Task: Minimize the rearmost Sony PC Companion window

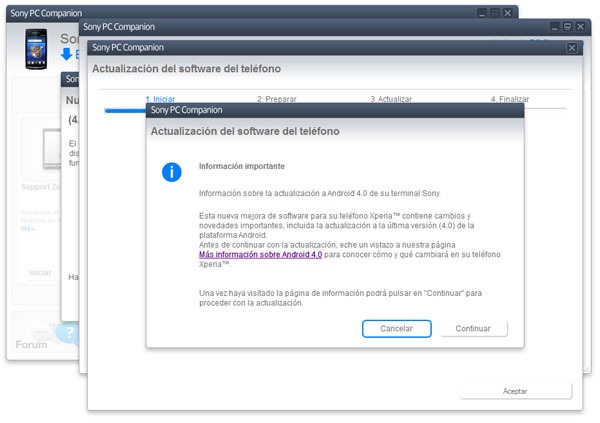Action: [482, 13]
